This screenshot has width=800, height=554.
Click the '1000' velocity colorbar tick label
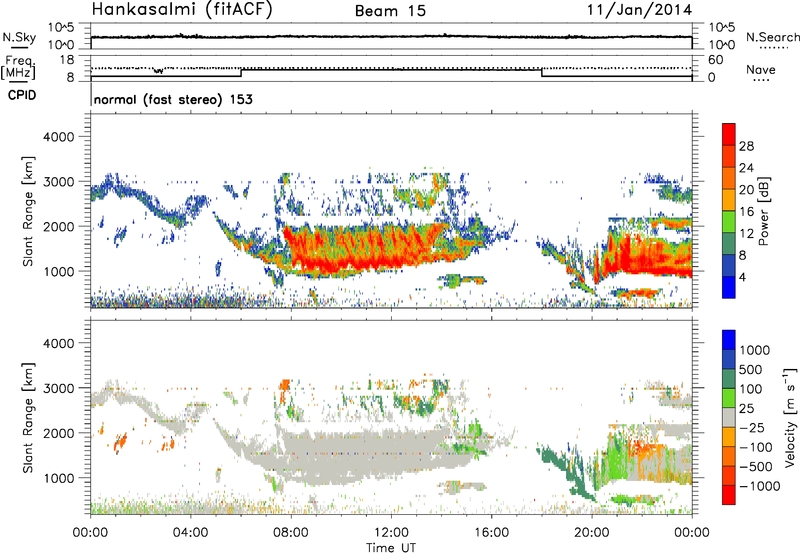click(755, 350)
